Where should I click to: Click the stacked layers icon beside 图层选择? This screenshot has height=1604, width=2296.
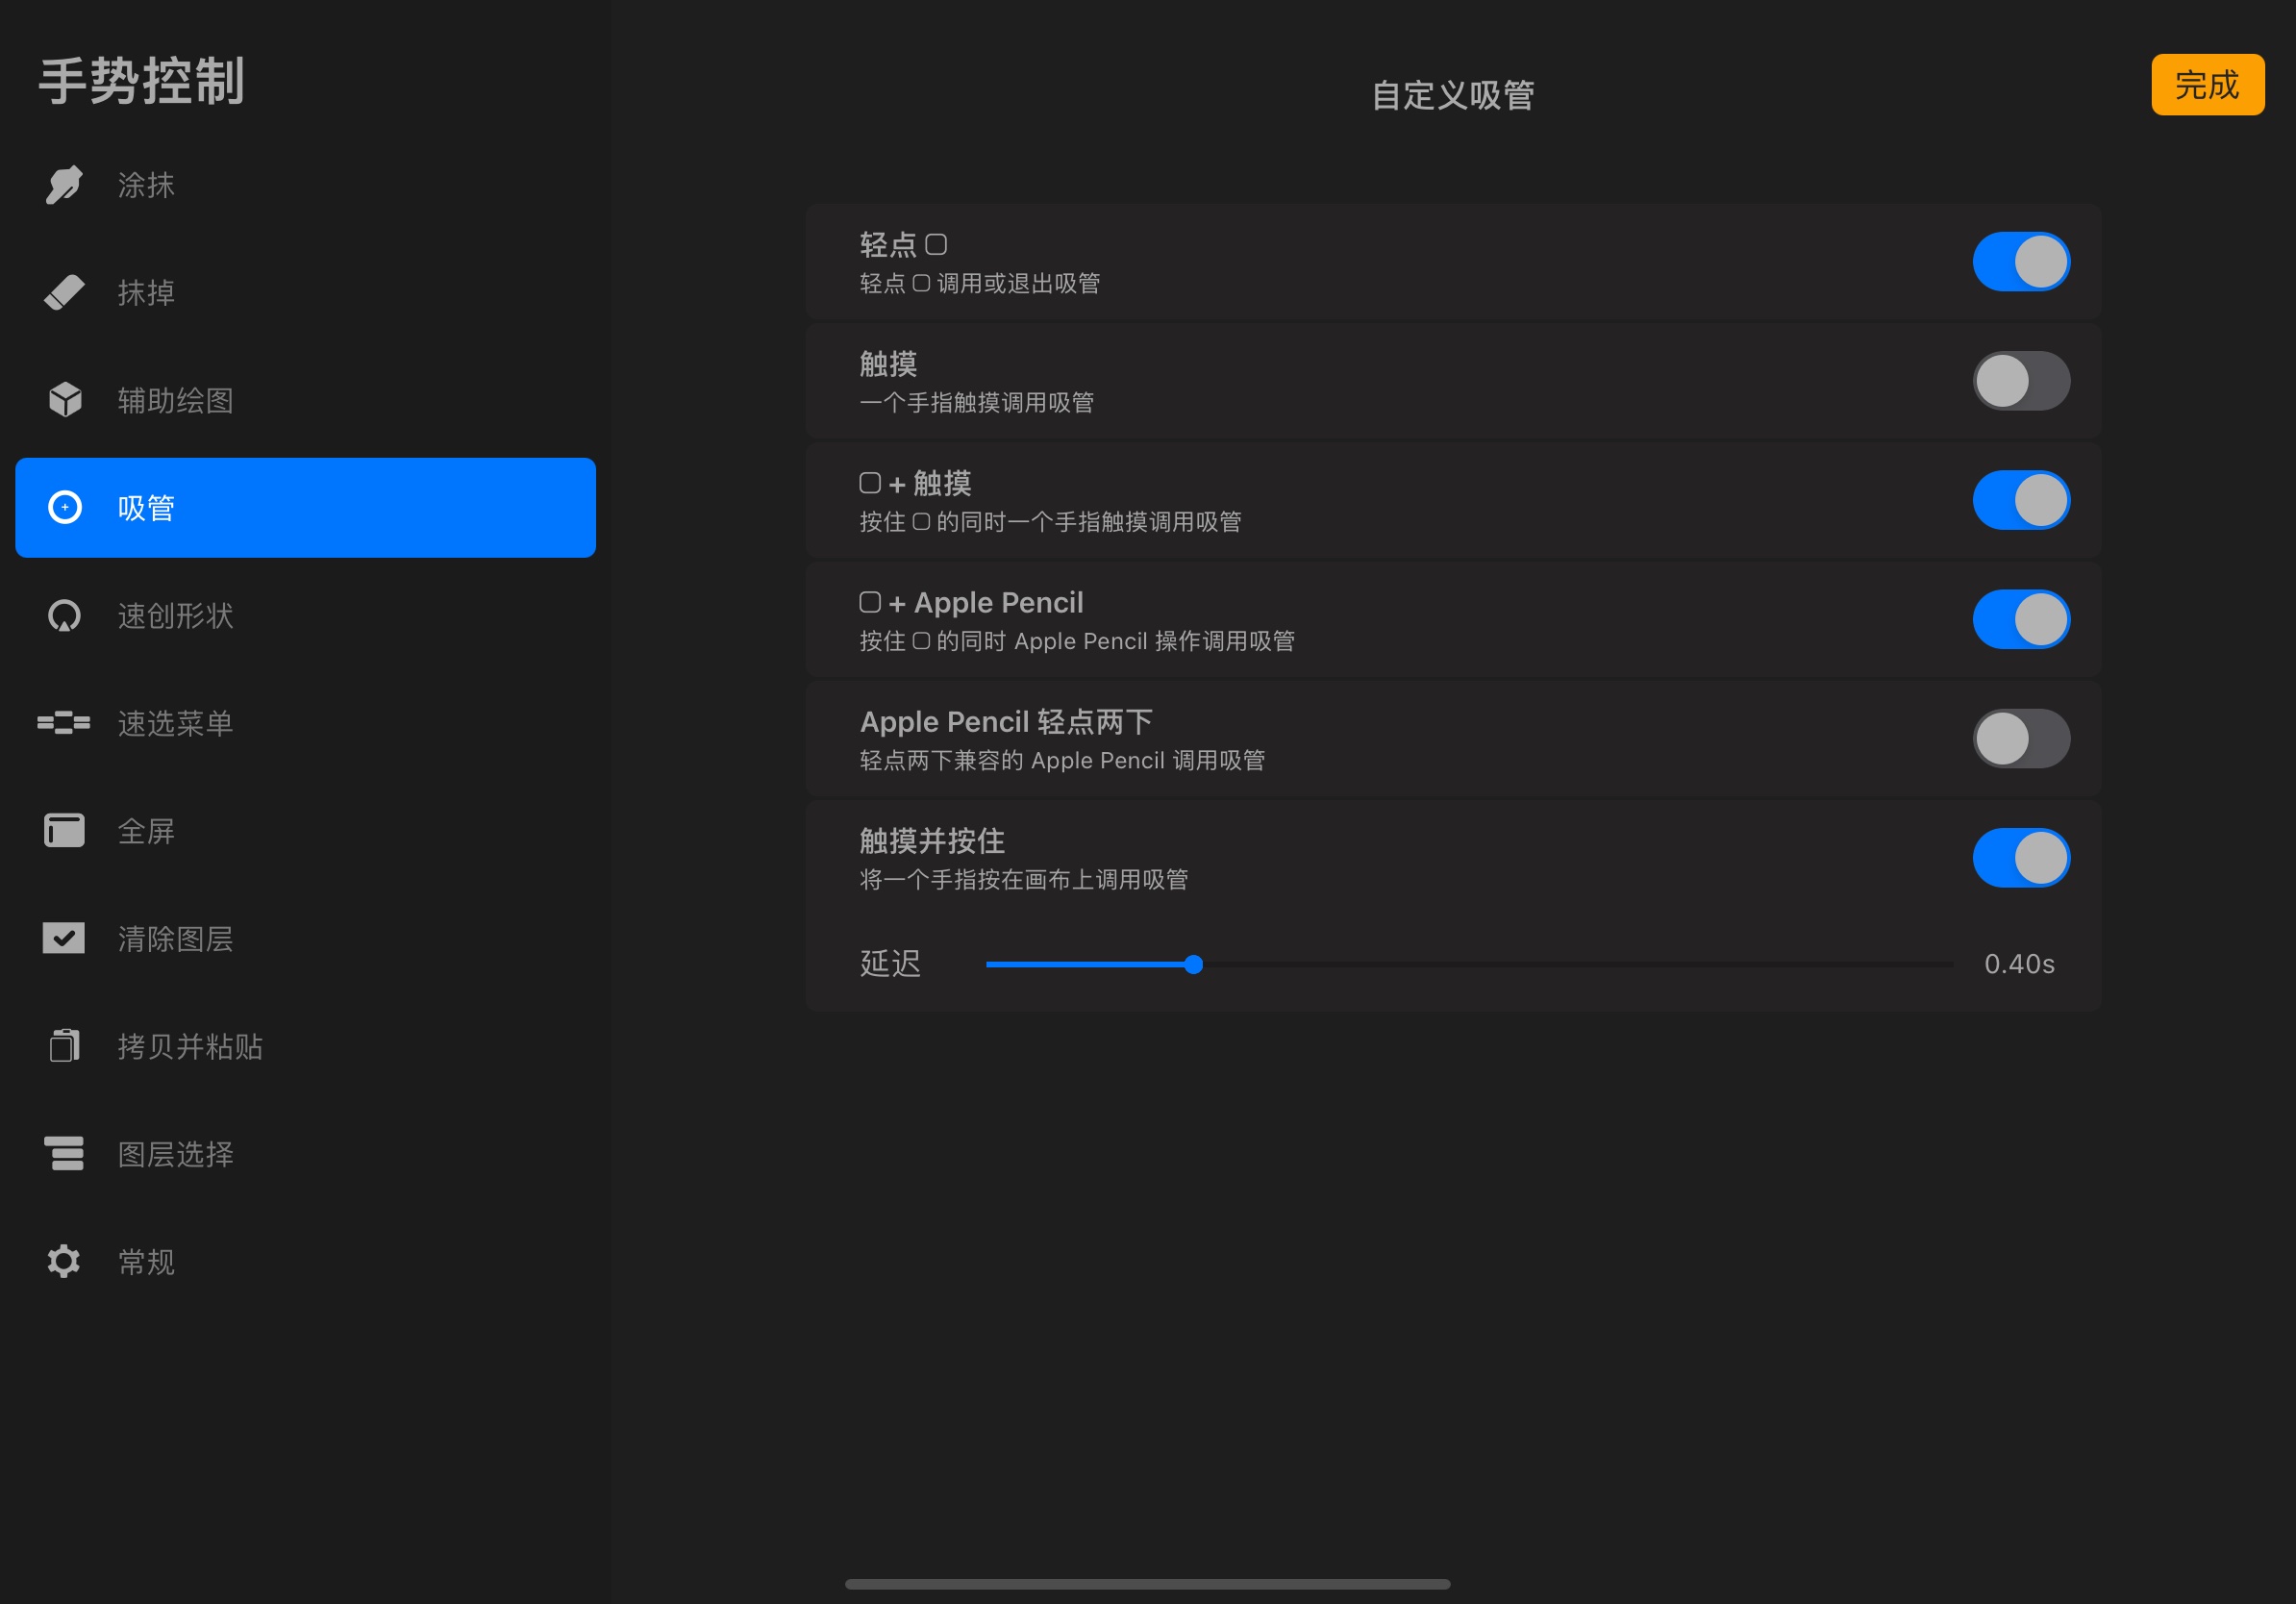[64, 1153]
